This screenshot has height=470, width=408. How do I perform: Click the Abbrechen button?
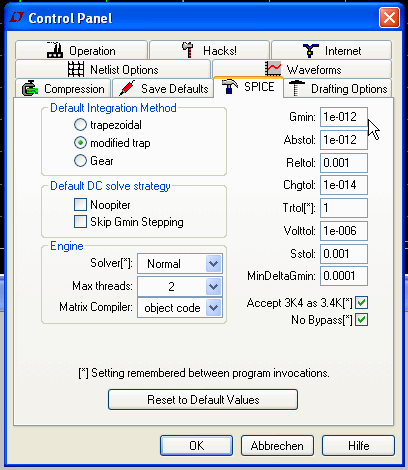click(x=277, y=445)
